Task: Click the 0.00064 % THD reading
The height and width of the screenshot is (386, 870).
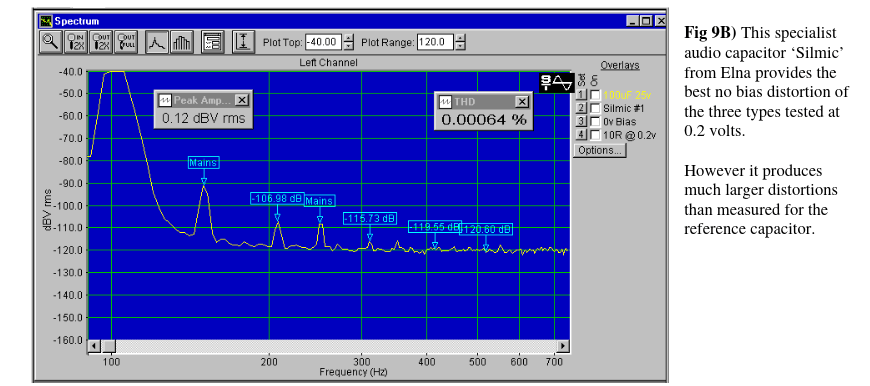Action: point(484,120)
